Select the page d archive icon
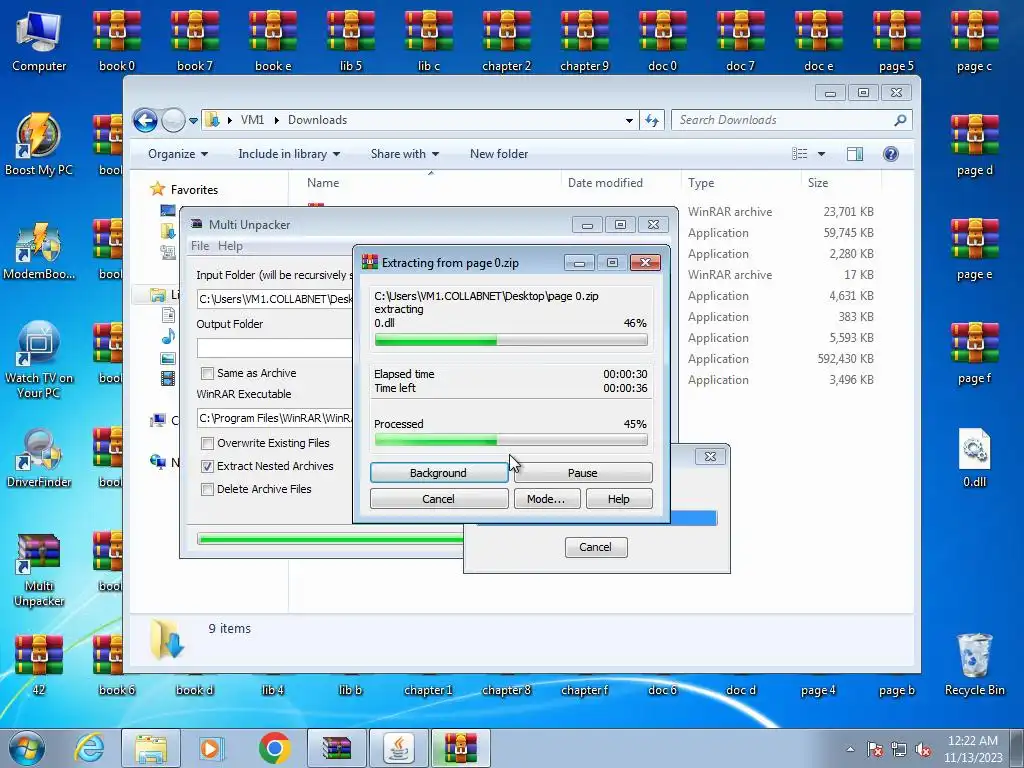This screenshot has height=768, width=1024. (x=974, y=145)
